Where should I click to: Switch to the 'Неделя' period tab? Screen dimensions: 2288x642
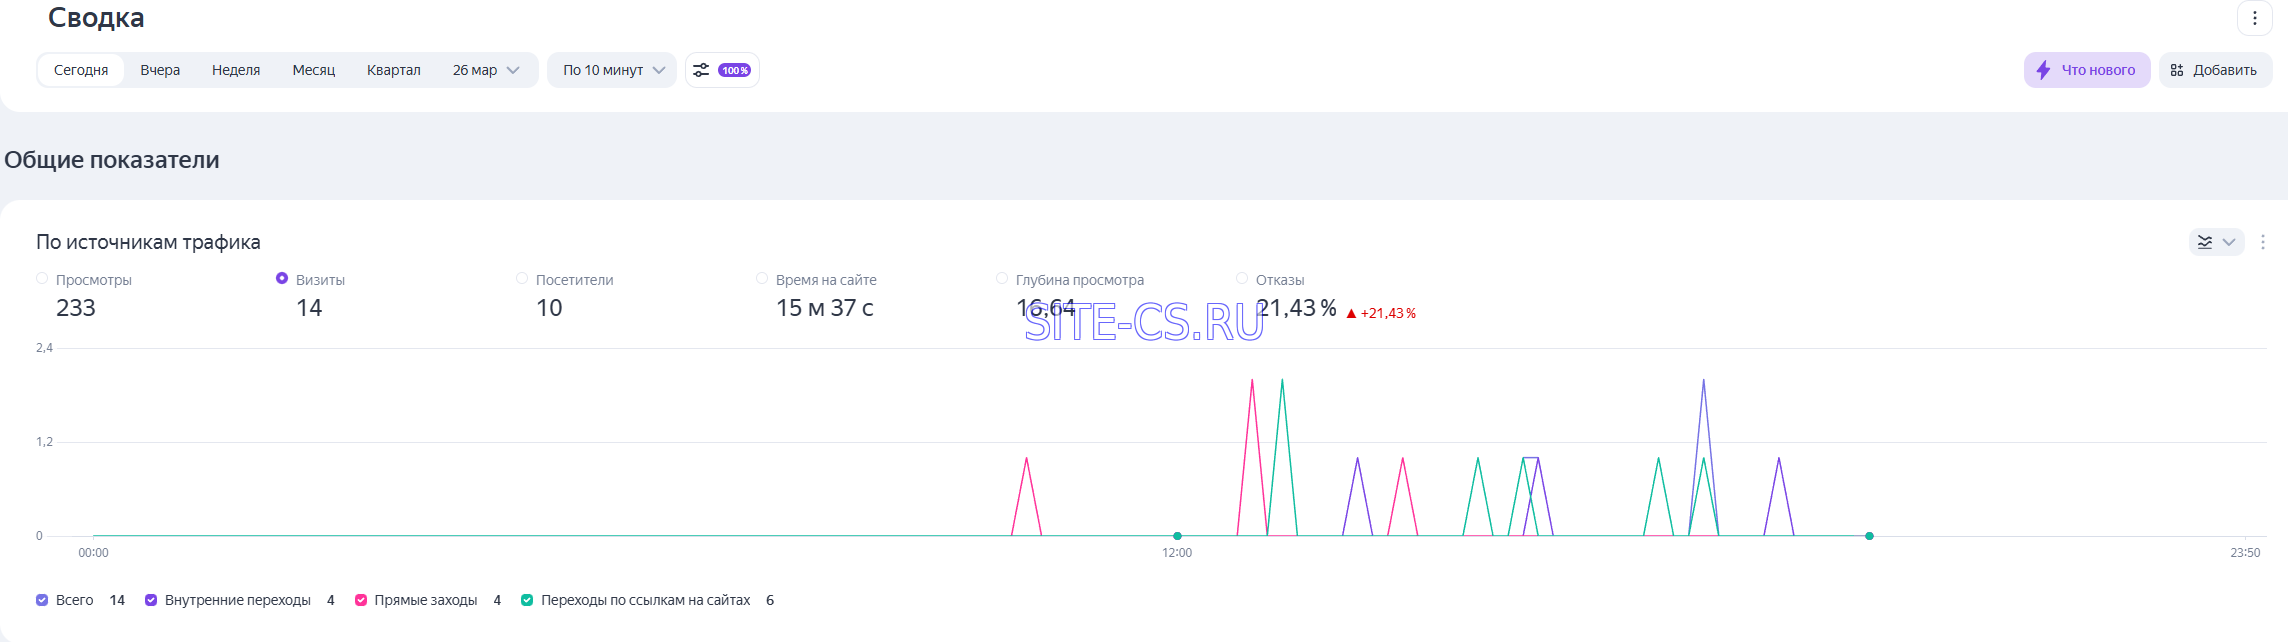pos(236,70)
